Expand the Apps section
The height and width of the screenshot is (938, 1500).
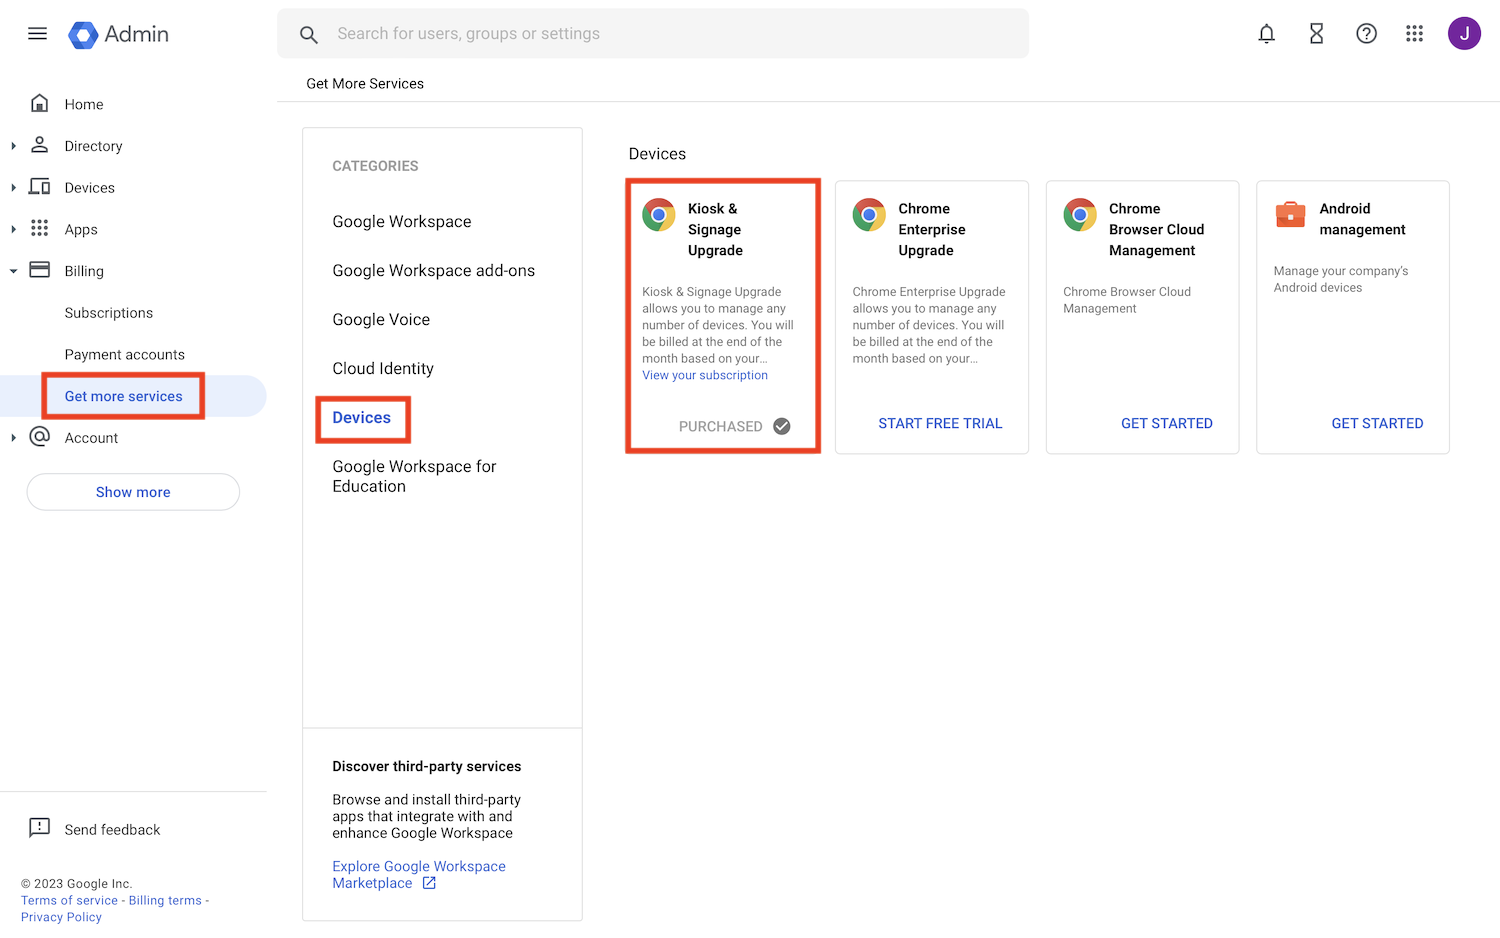click(x=13, y=228)
